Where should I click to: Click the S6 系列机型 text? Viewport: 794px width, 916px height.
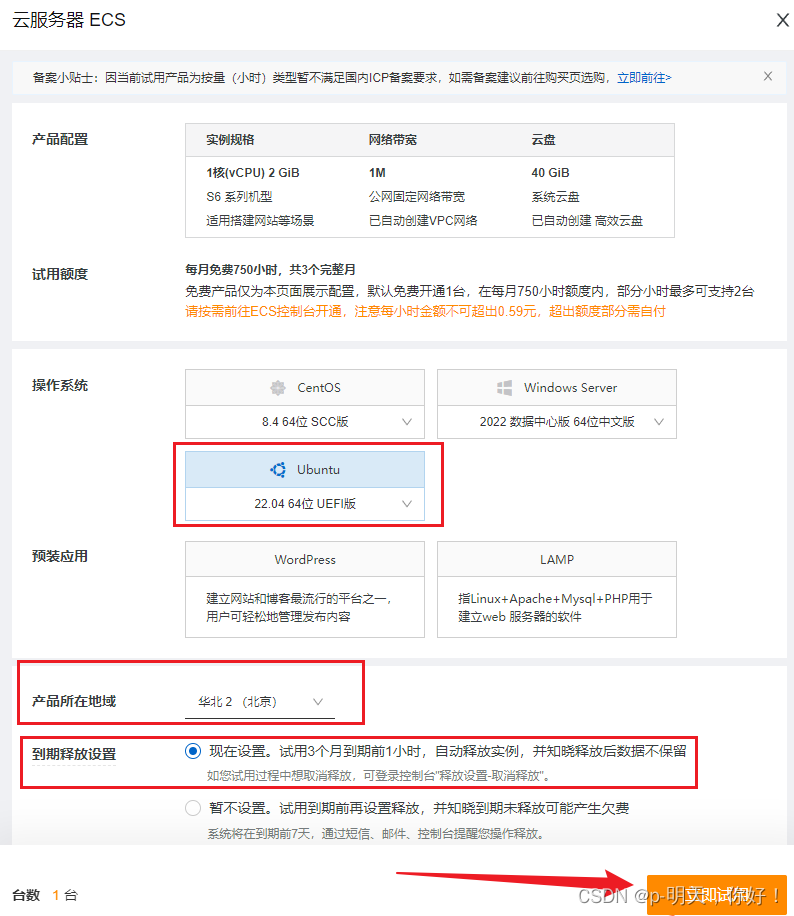click(239, 197)
